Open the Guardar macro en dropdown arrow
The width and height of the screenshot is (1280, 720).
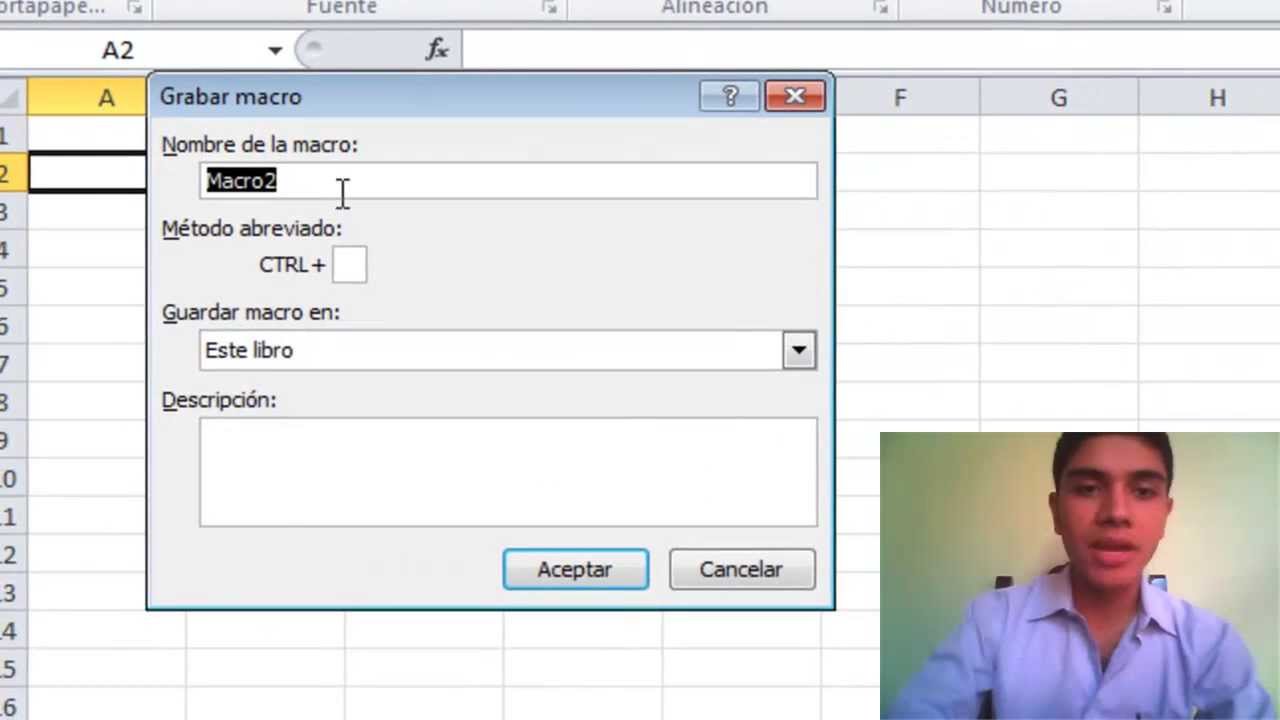coord(799,351)
